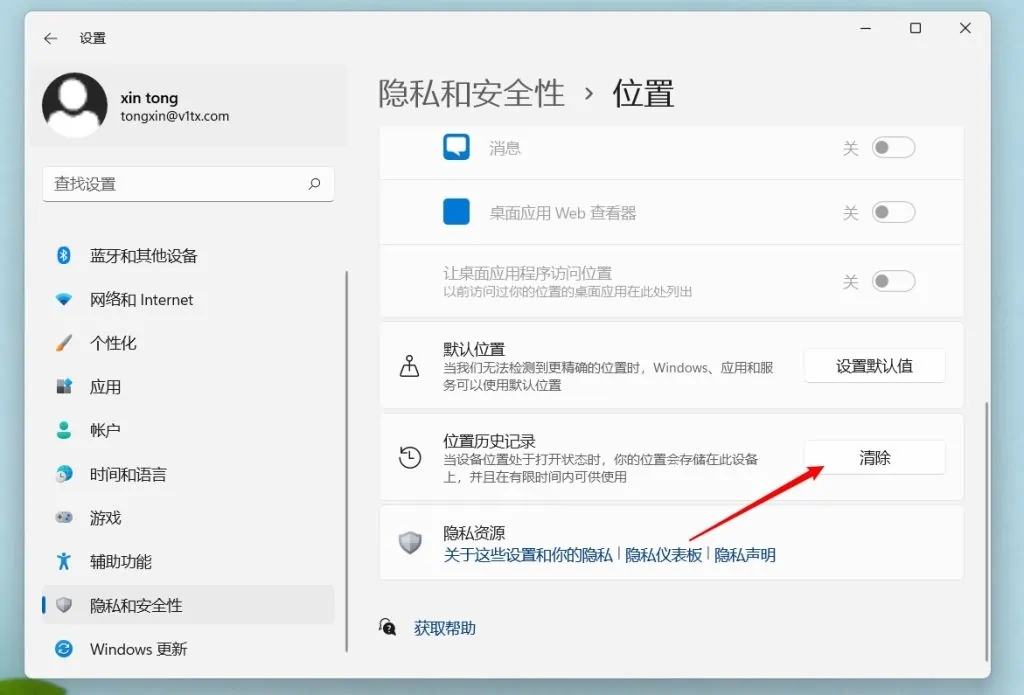Open the 隐私仪表板 link
Screen dimensions: 1024x695
tap(663, 555)
